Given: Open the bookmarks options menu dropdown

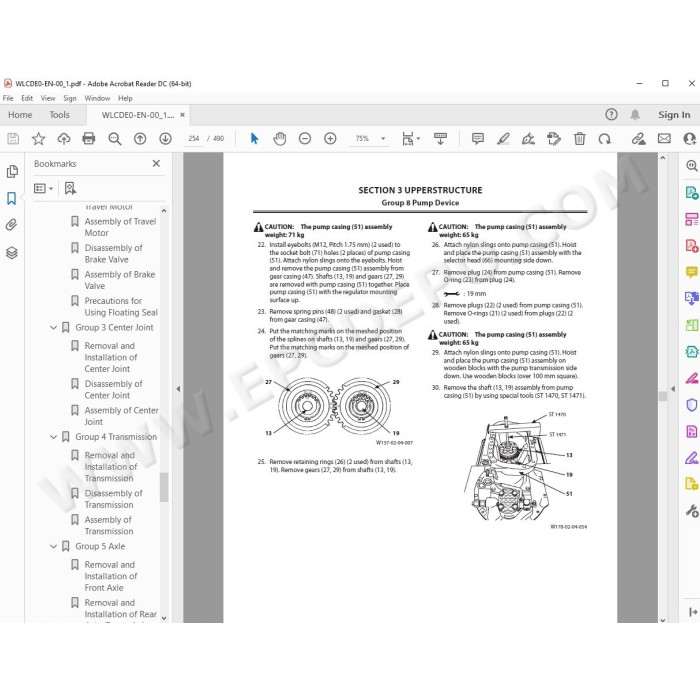Looking at the screenshot, I should pos(43,188).
